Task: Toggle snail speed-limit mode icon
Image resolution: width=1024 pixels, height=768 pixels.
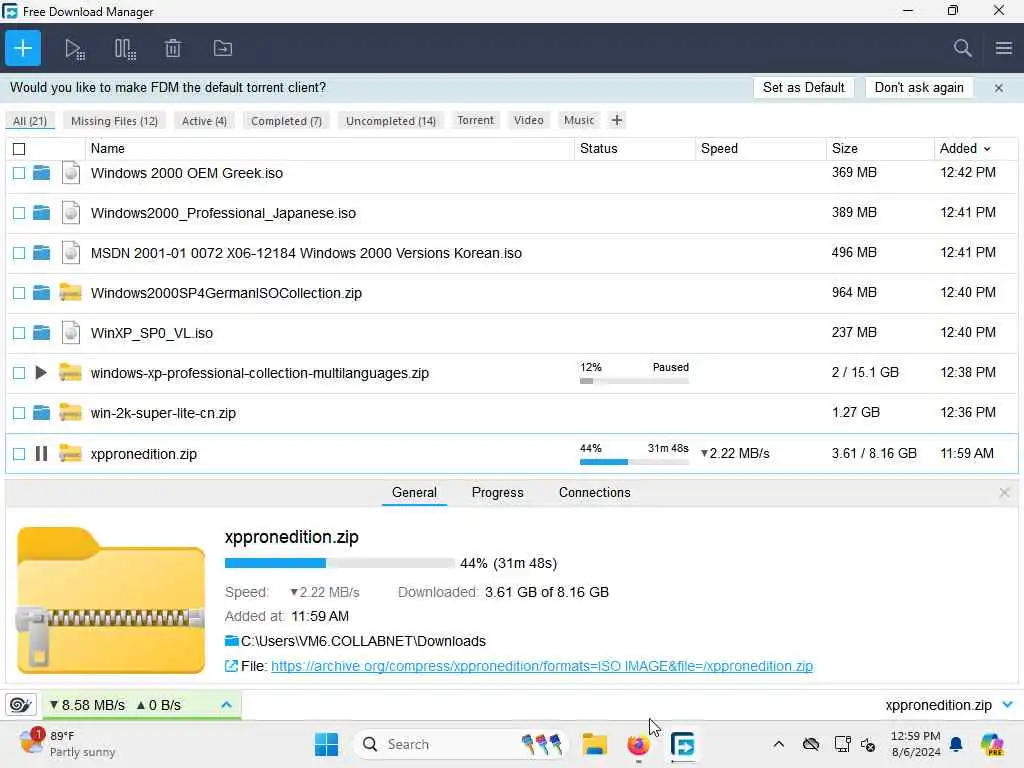Action: (x=20, y=705)
